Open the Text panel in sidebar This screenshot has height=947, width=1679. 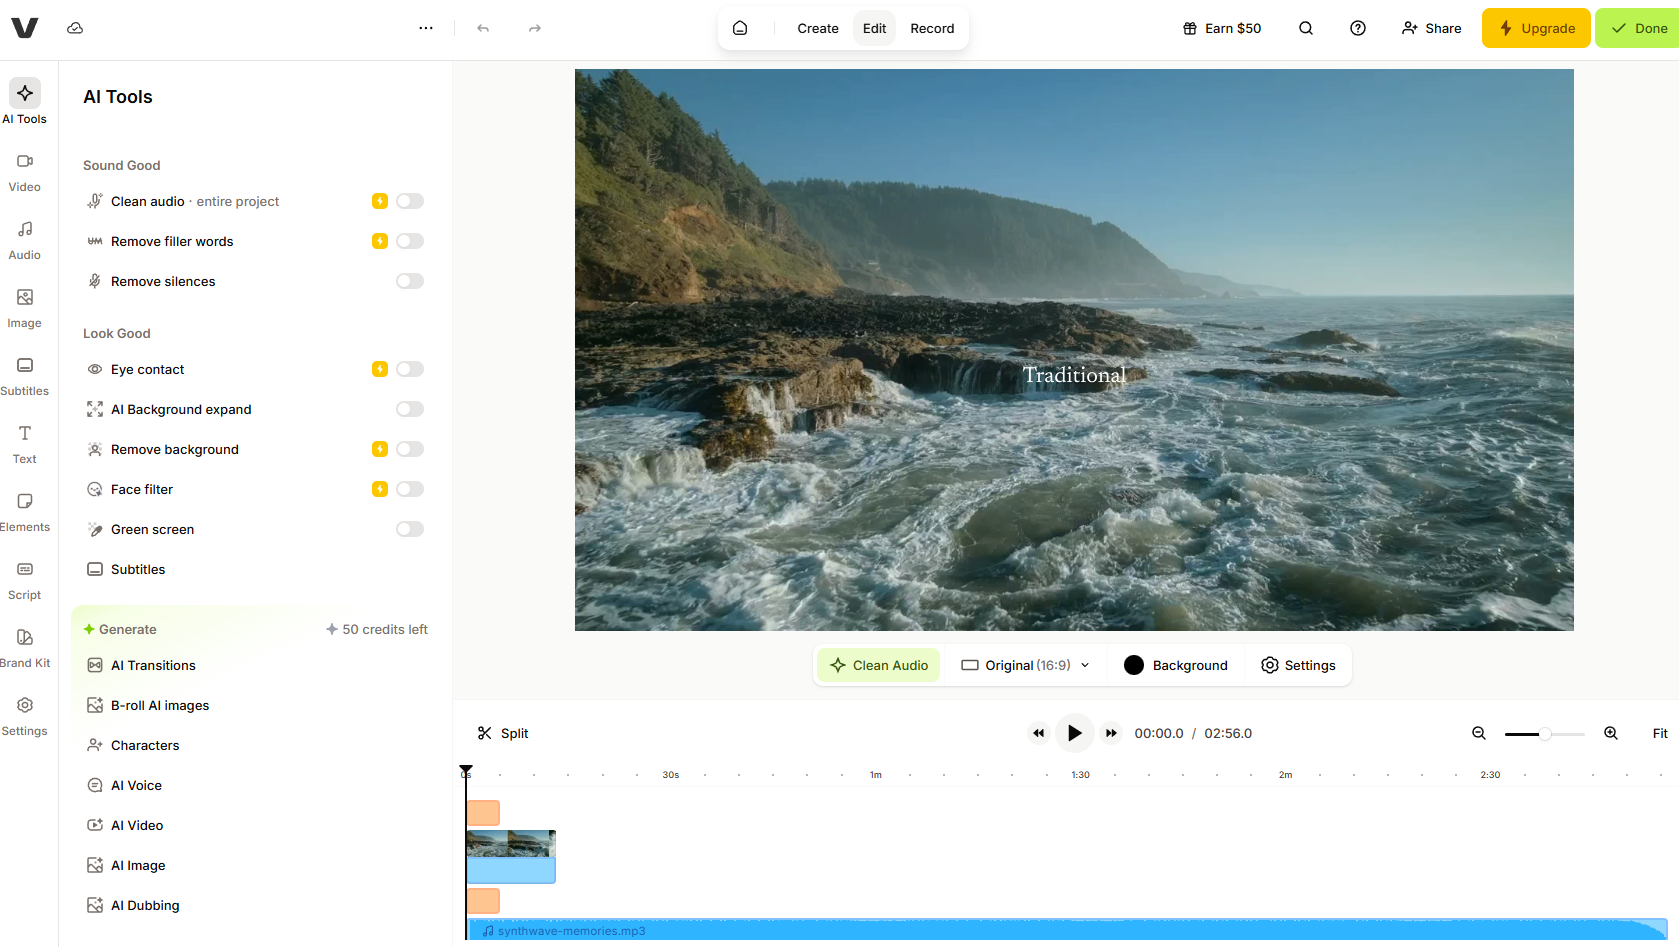[x=25, y=445]
